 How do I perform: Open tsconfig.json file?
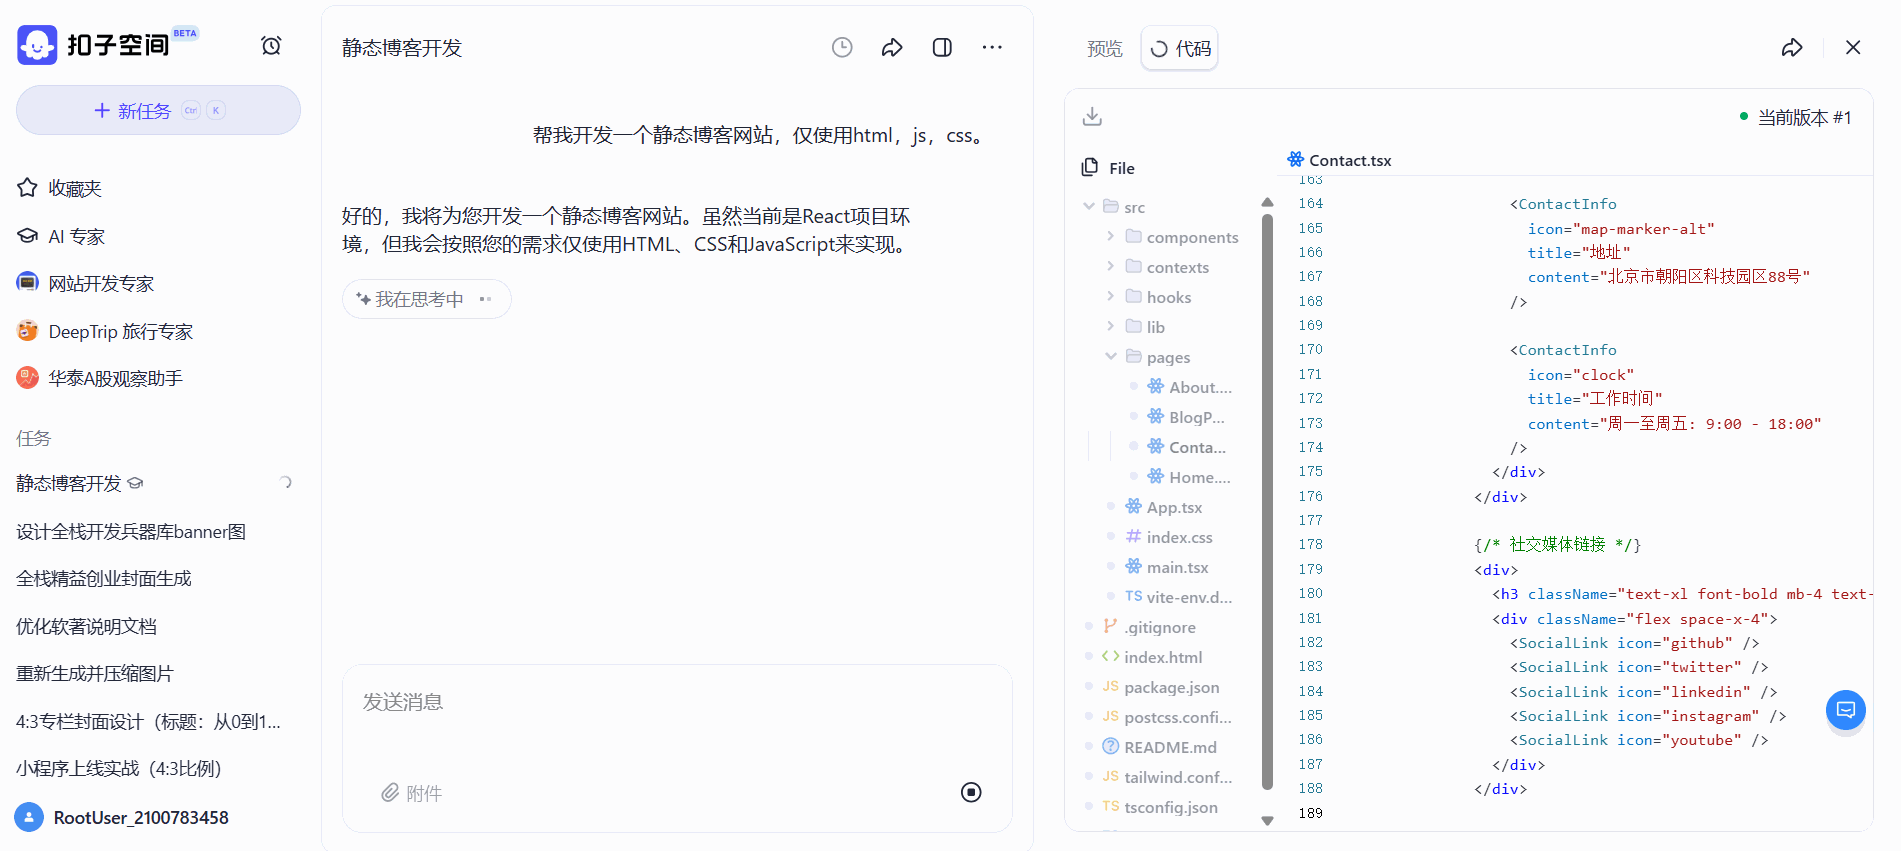point(1160,807)
